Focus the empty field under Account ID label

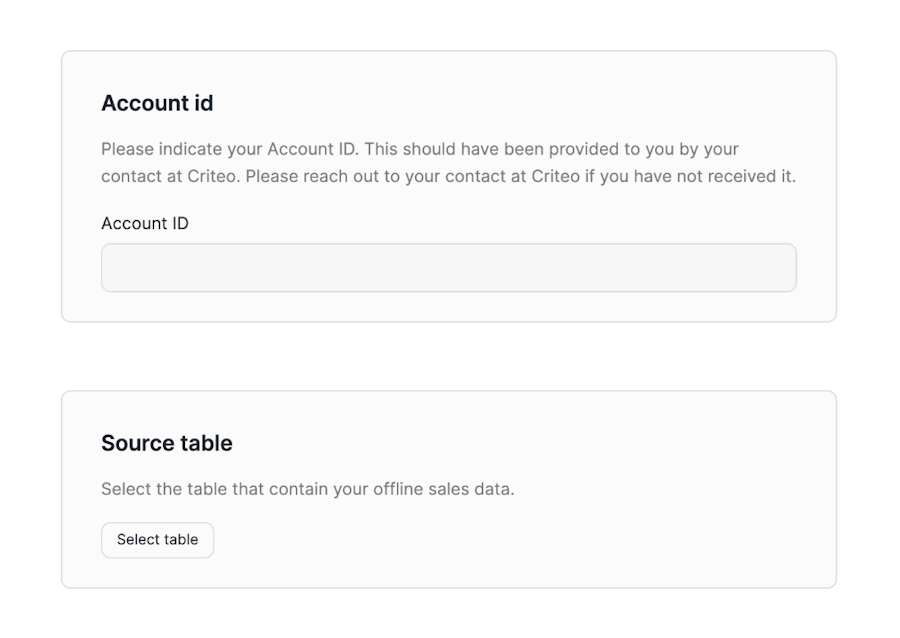tap(448, 268)
